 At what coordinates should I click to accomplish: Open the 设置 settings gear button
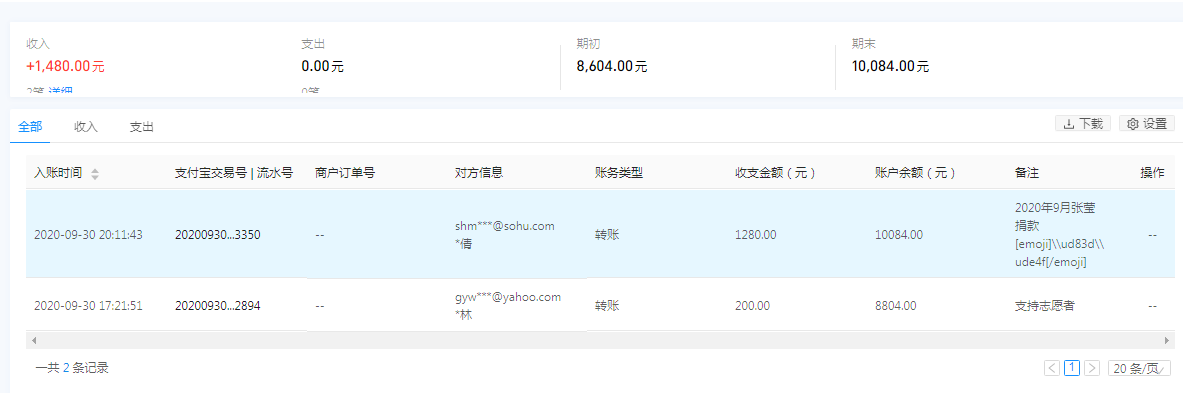click(1147, 124)
